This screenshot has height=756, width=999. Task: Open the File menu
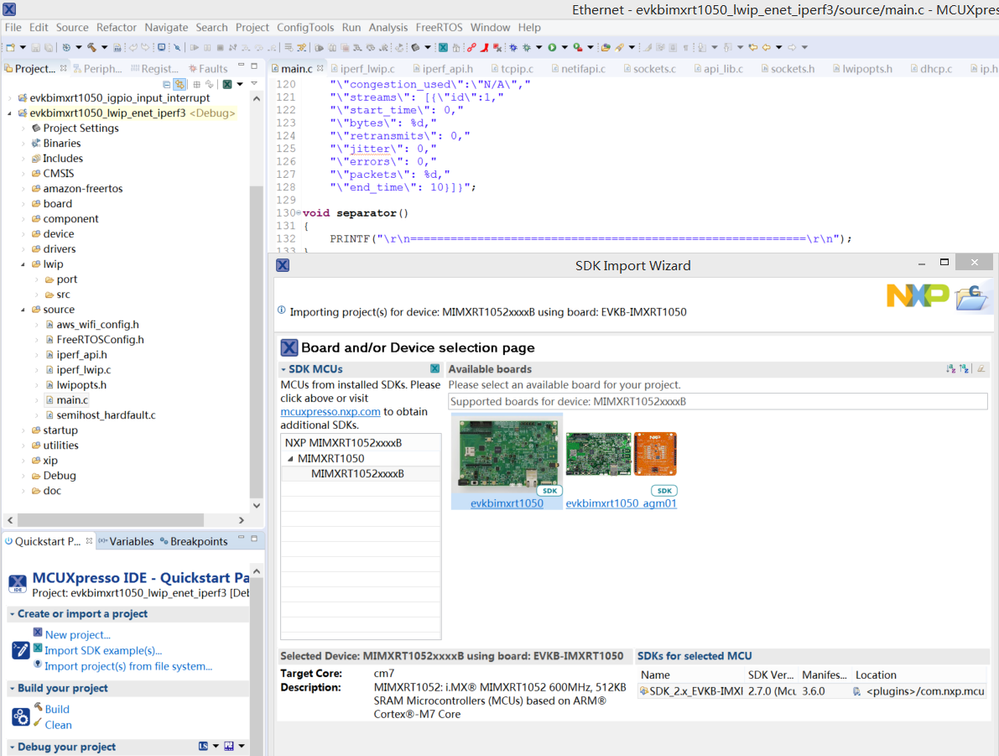(13, 27)
